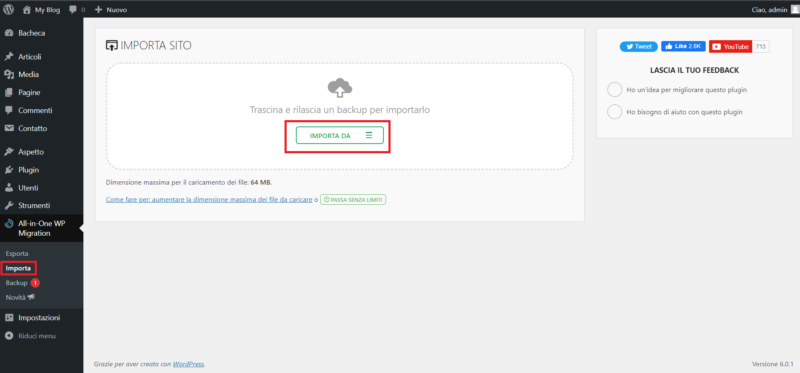Go to Bacheca dashboard

pyautogui.click(x=32, y=33)
